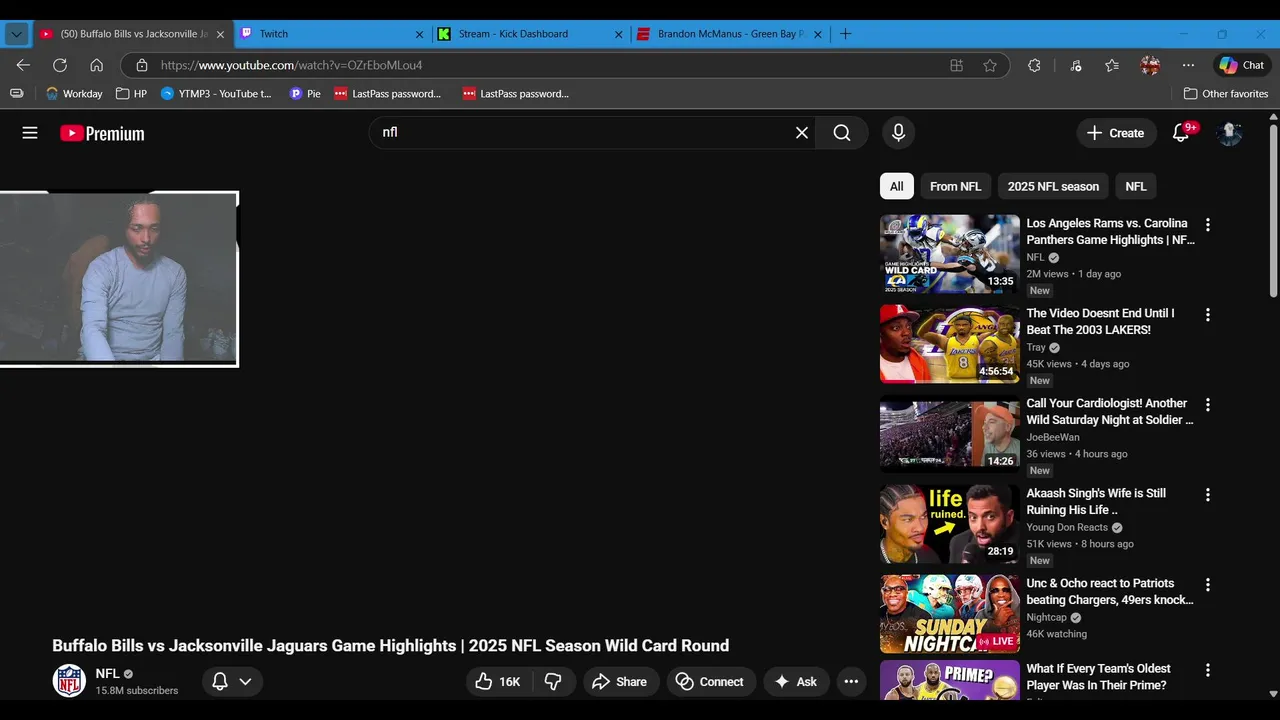Run search with the magnifier button
Screen dimensions: 1280x720
tap(842, 133)
